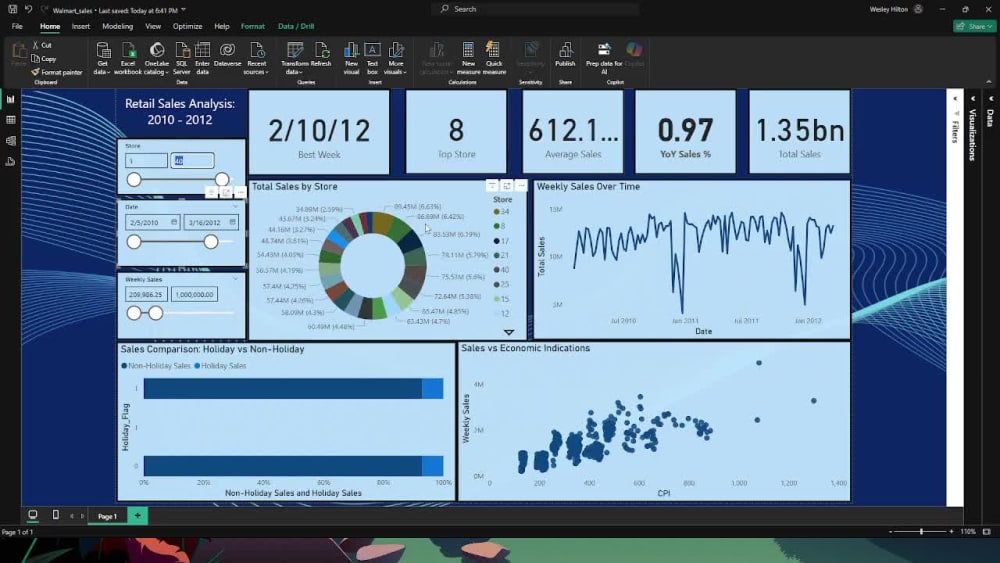
Task: Switch to mobile layout at bottom
Action: [x=55, y=515]
